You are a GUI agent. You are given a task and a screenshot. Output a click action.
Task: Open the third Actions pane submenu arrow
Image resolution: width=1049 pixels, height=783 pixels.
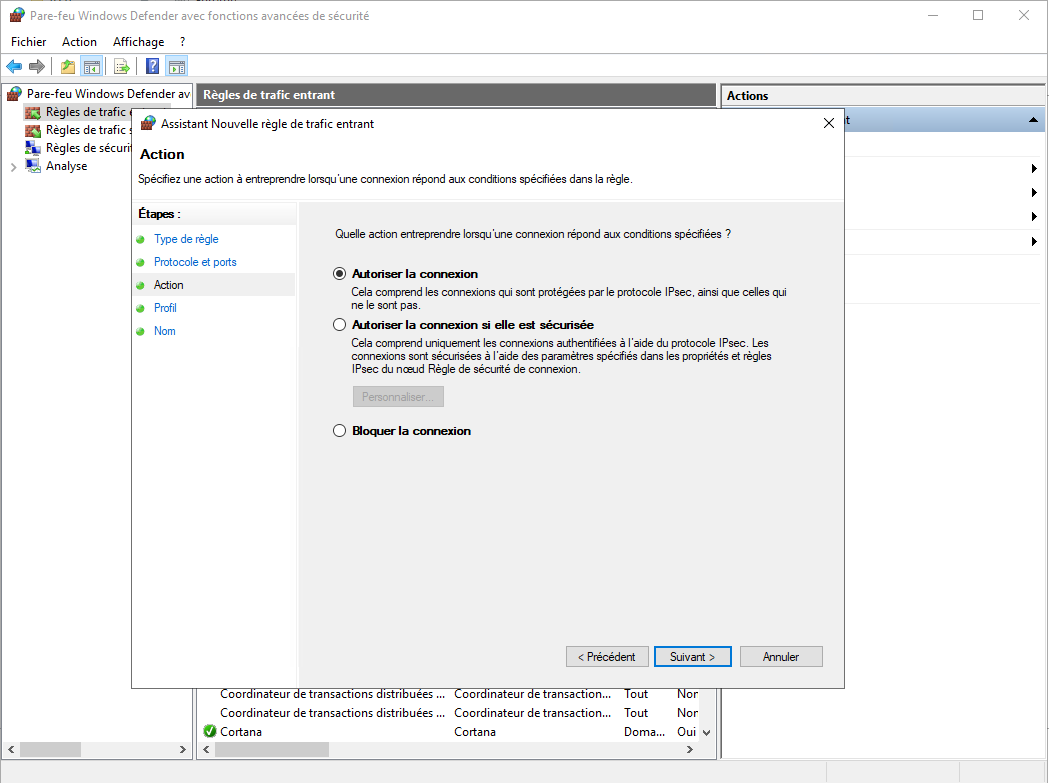[x=1034, y=217]
